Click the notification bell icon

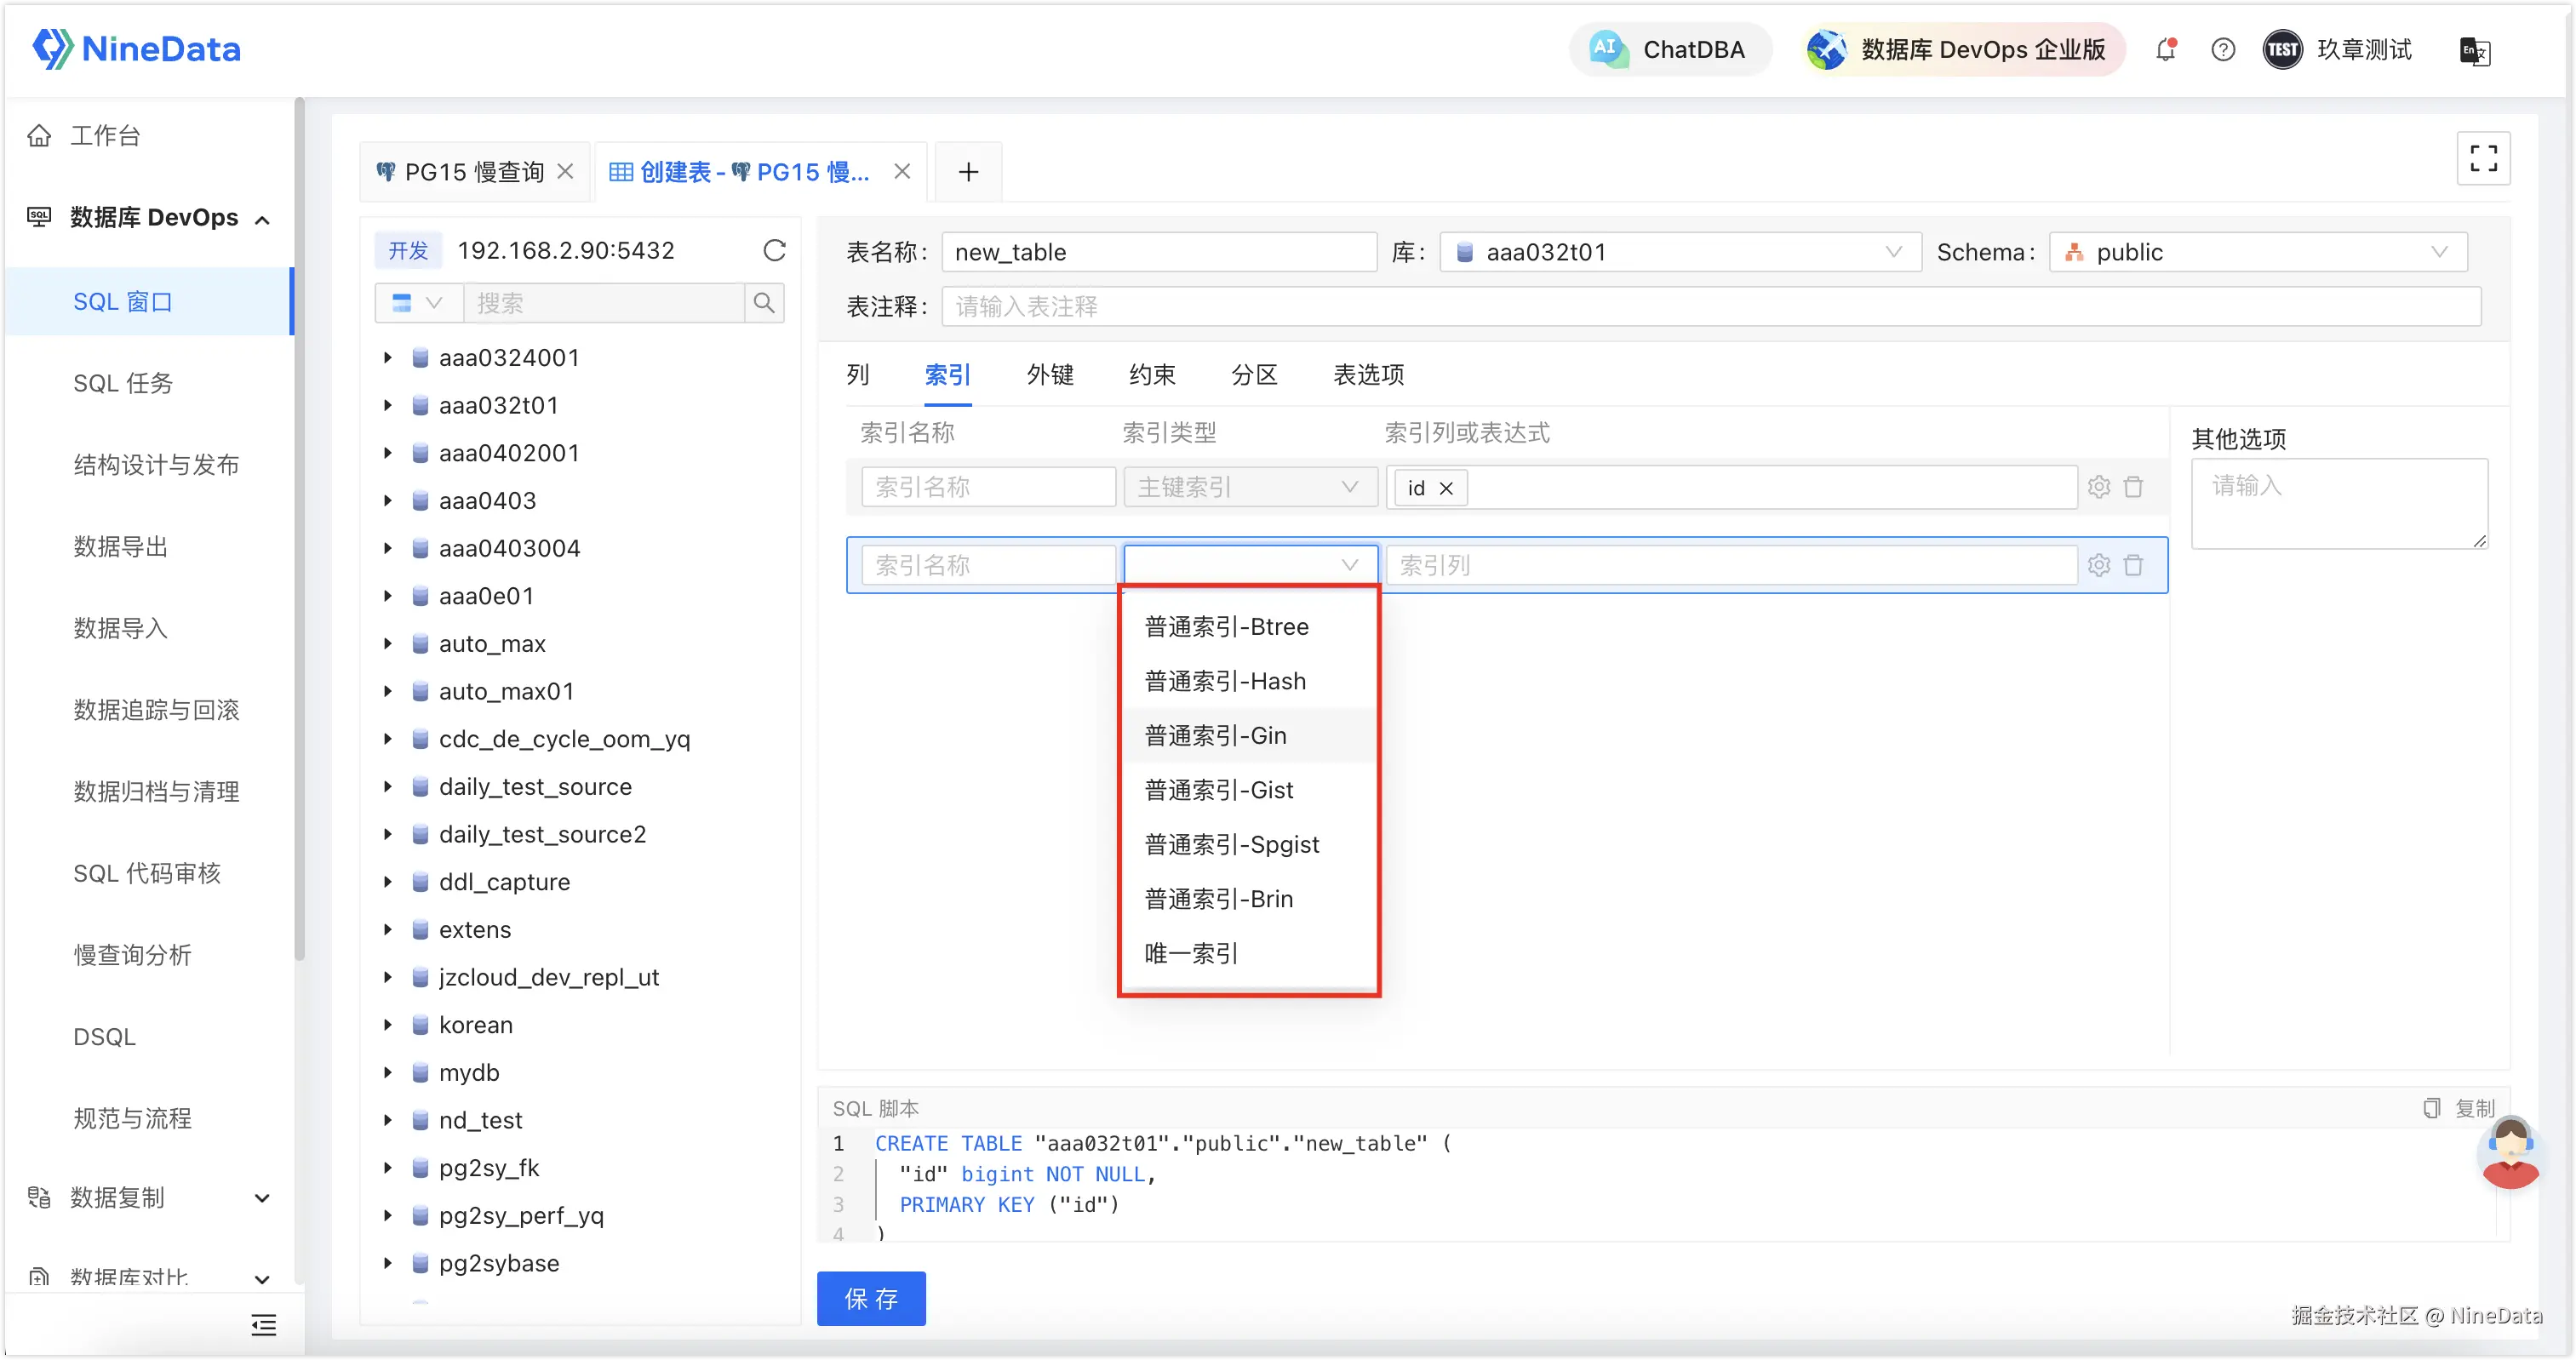point(2165,50)
